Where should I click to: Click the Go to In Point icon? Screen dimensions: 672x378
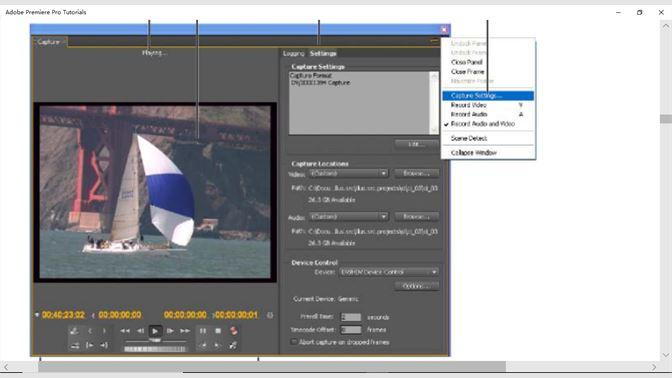click(x=90, y=345)
